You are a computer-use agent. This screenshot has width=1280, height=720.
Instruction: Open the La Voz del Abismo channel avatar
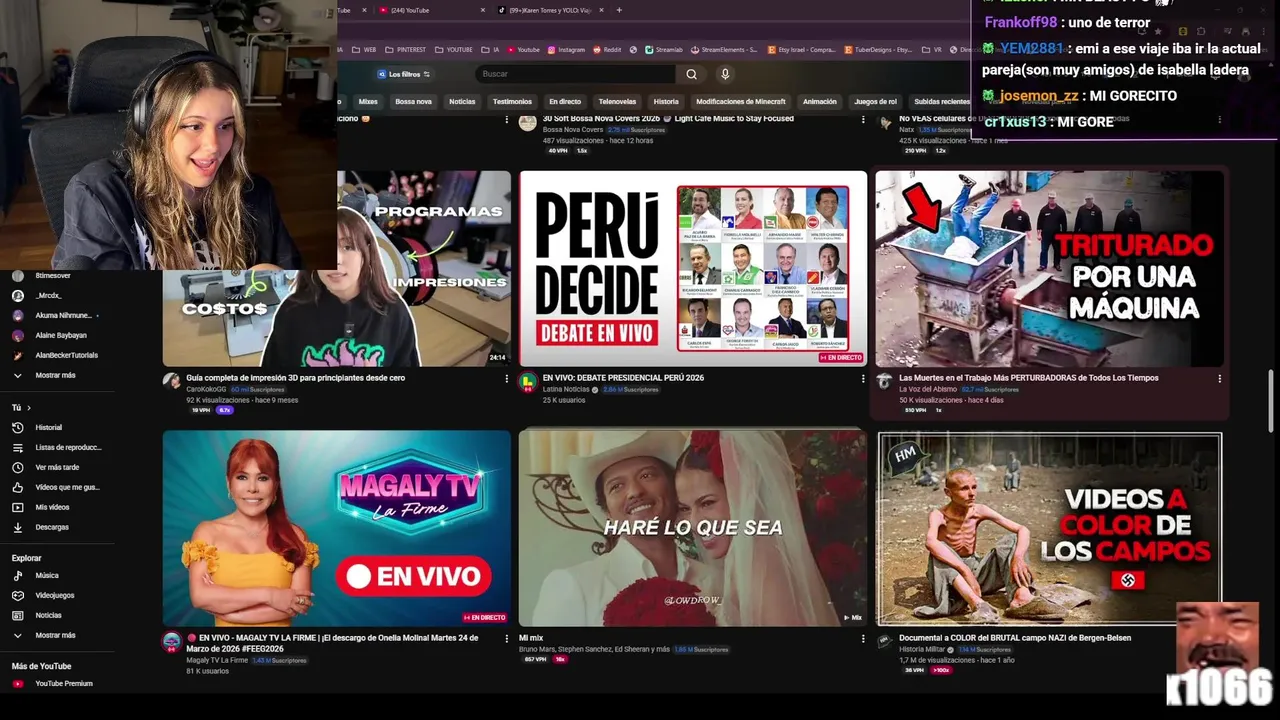click(884, 381)
